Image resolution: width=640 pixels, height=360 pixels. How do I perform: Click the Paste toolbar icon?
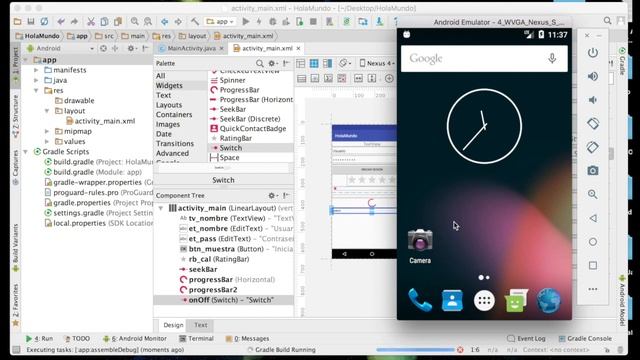pyautogui.click(x=118, y=22)
